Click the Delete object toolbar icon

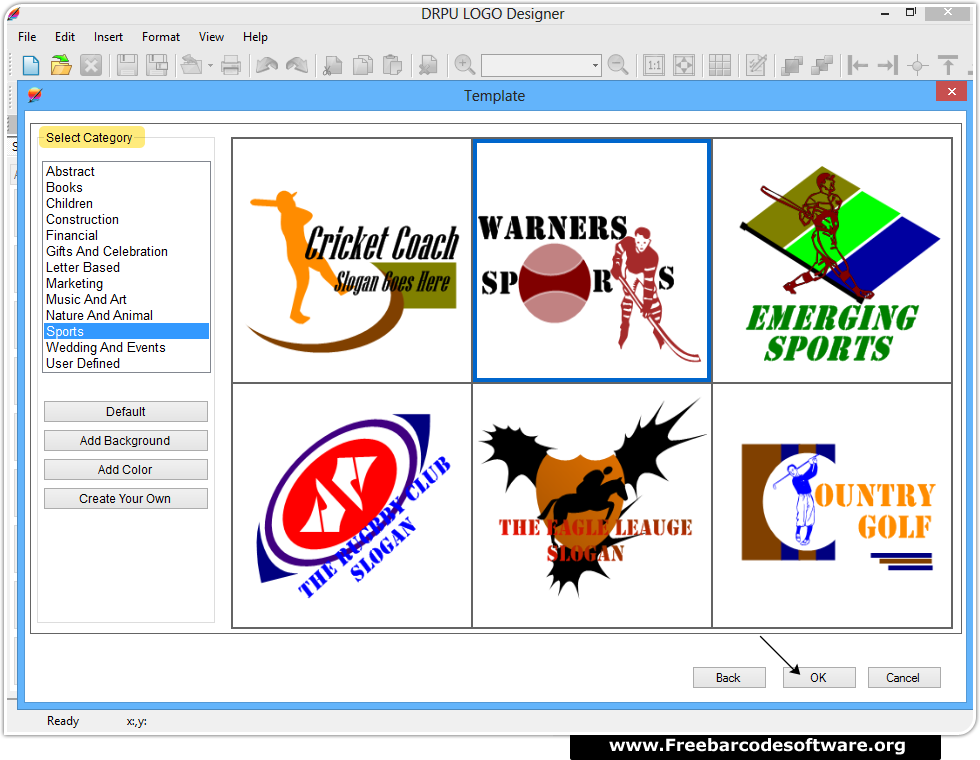(x=428, y=65)
